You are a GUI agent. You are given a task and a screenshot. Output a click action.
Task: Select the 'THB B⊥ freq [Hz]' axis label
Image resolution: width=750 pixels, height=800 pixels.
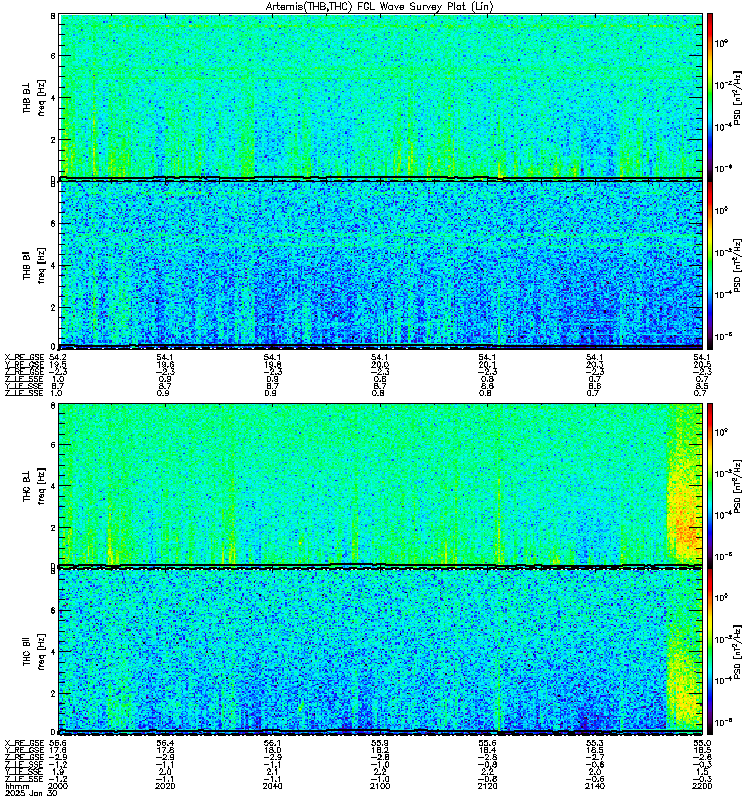click(x=34, y=97)
